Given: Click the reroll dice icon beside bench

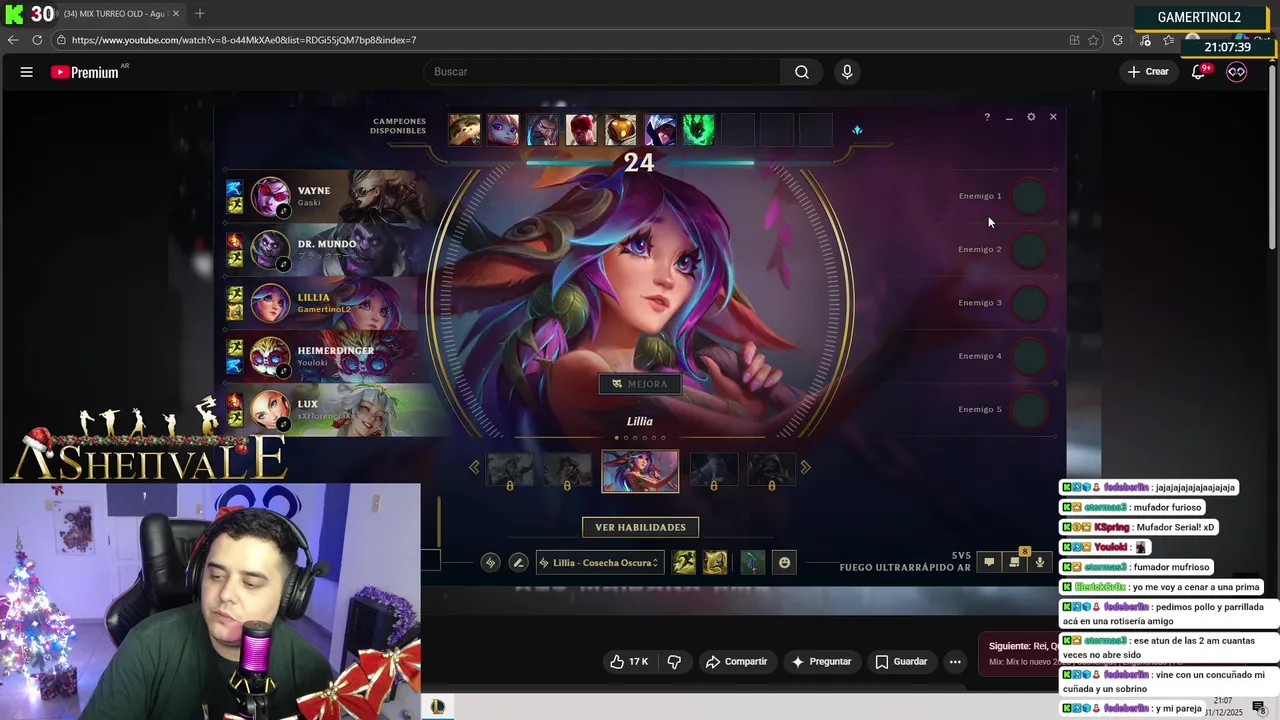Looking at the screenshot, I should click(857, 130).
